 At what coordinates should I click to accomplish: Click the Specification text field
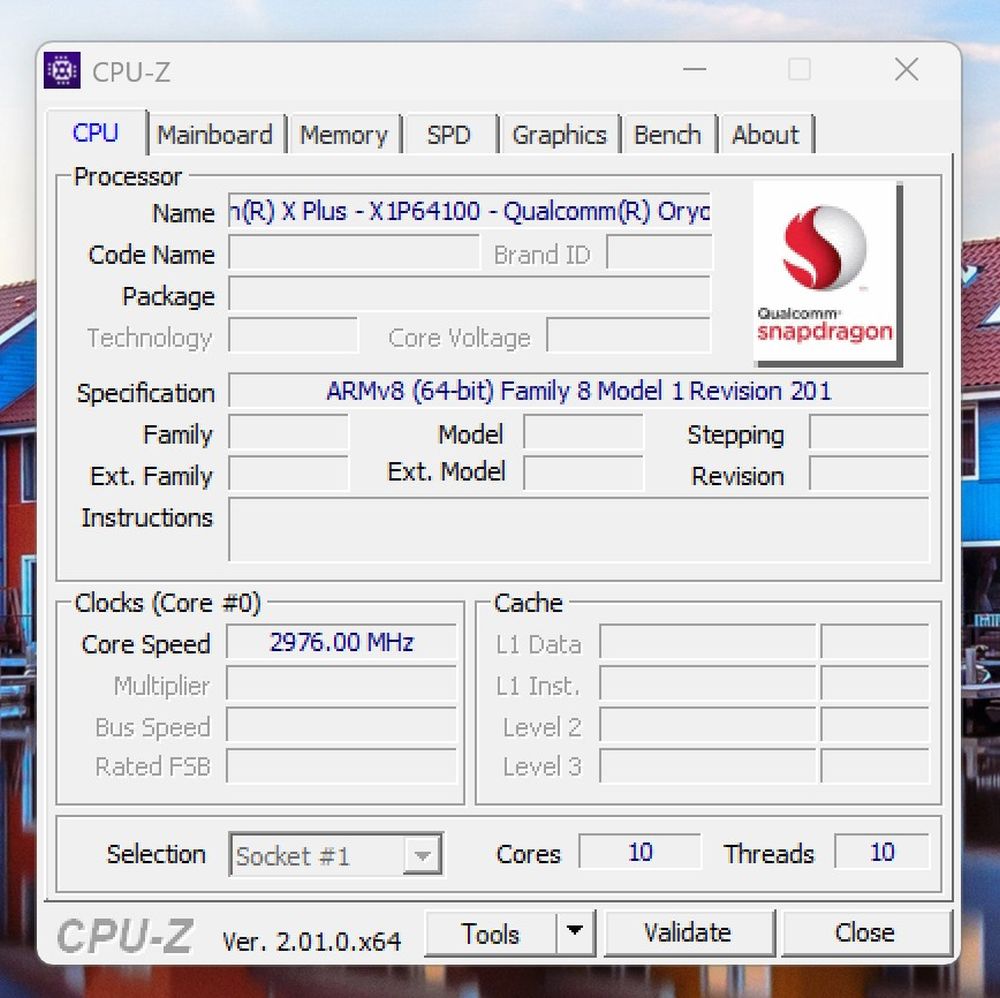coord(578,391)
